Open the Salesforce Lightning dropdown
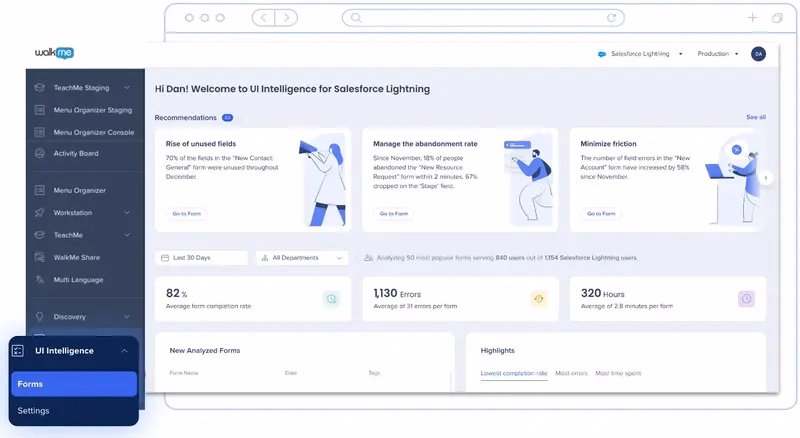Screen dimensions: 800x438 coord(640,54)
